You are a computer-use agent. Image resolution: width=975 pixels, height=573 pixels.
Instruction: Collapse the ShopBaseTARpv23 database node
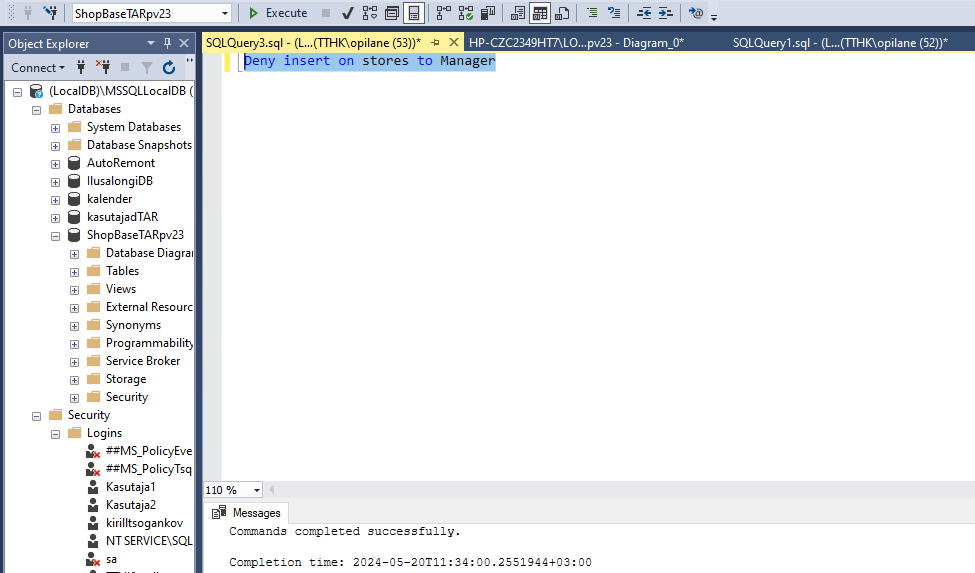(56, 235)
